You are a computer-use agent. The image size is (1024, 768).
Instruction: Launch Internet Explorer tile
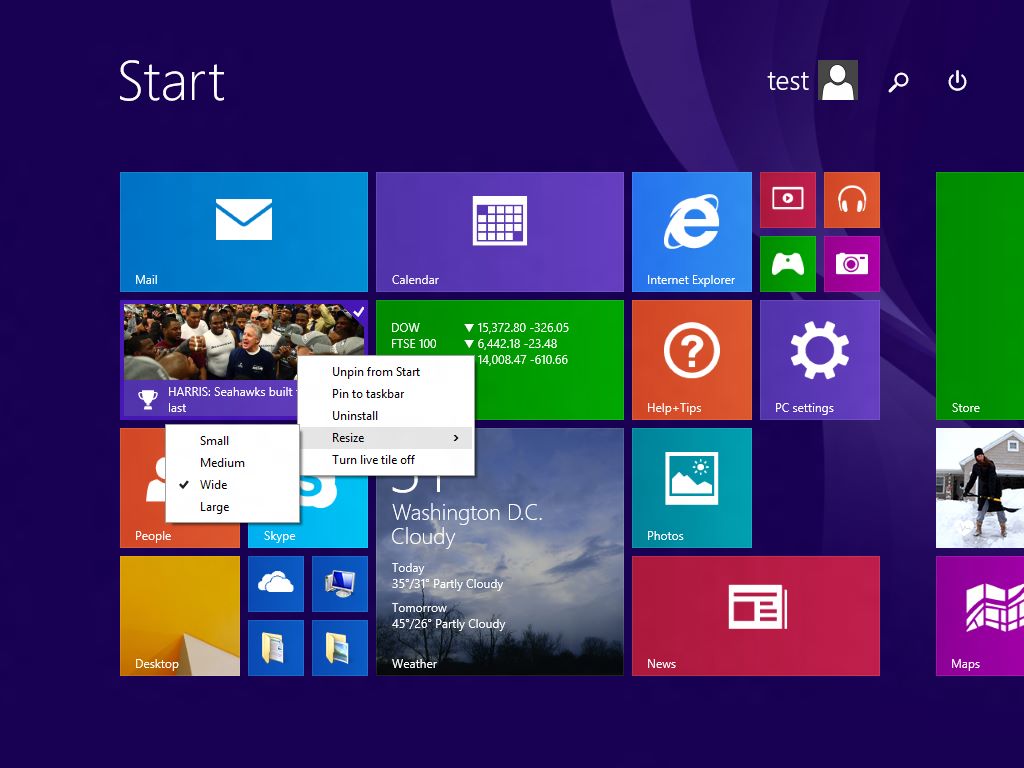[x=692, y=232]
